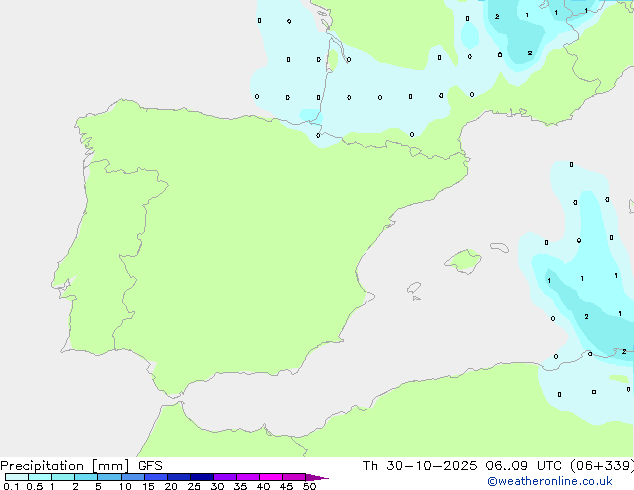
Task: Select the 30–35 mm purple legend swatch
Action: click(x=224, y=477)
